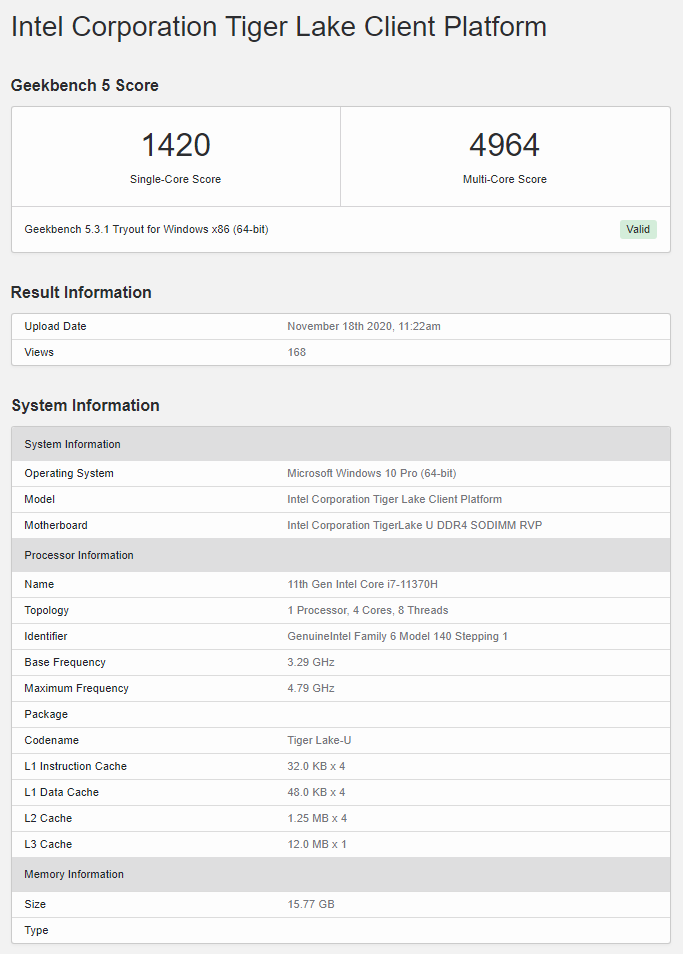The height and width of the screenshot is (954, 683).
Task: Select processor name Core i7-11370H
Action: pyautogui.click(x=362, y=584)
